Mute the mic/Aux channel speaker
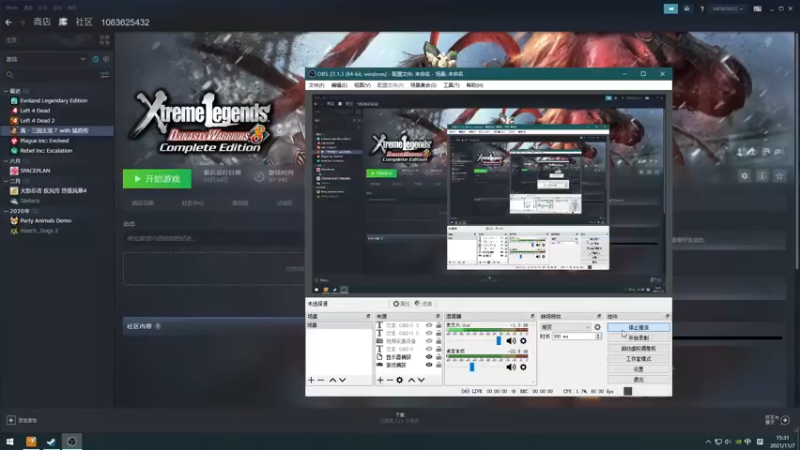 click(x=511, y=341)
